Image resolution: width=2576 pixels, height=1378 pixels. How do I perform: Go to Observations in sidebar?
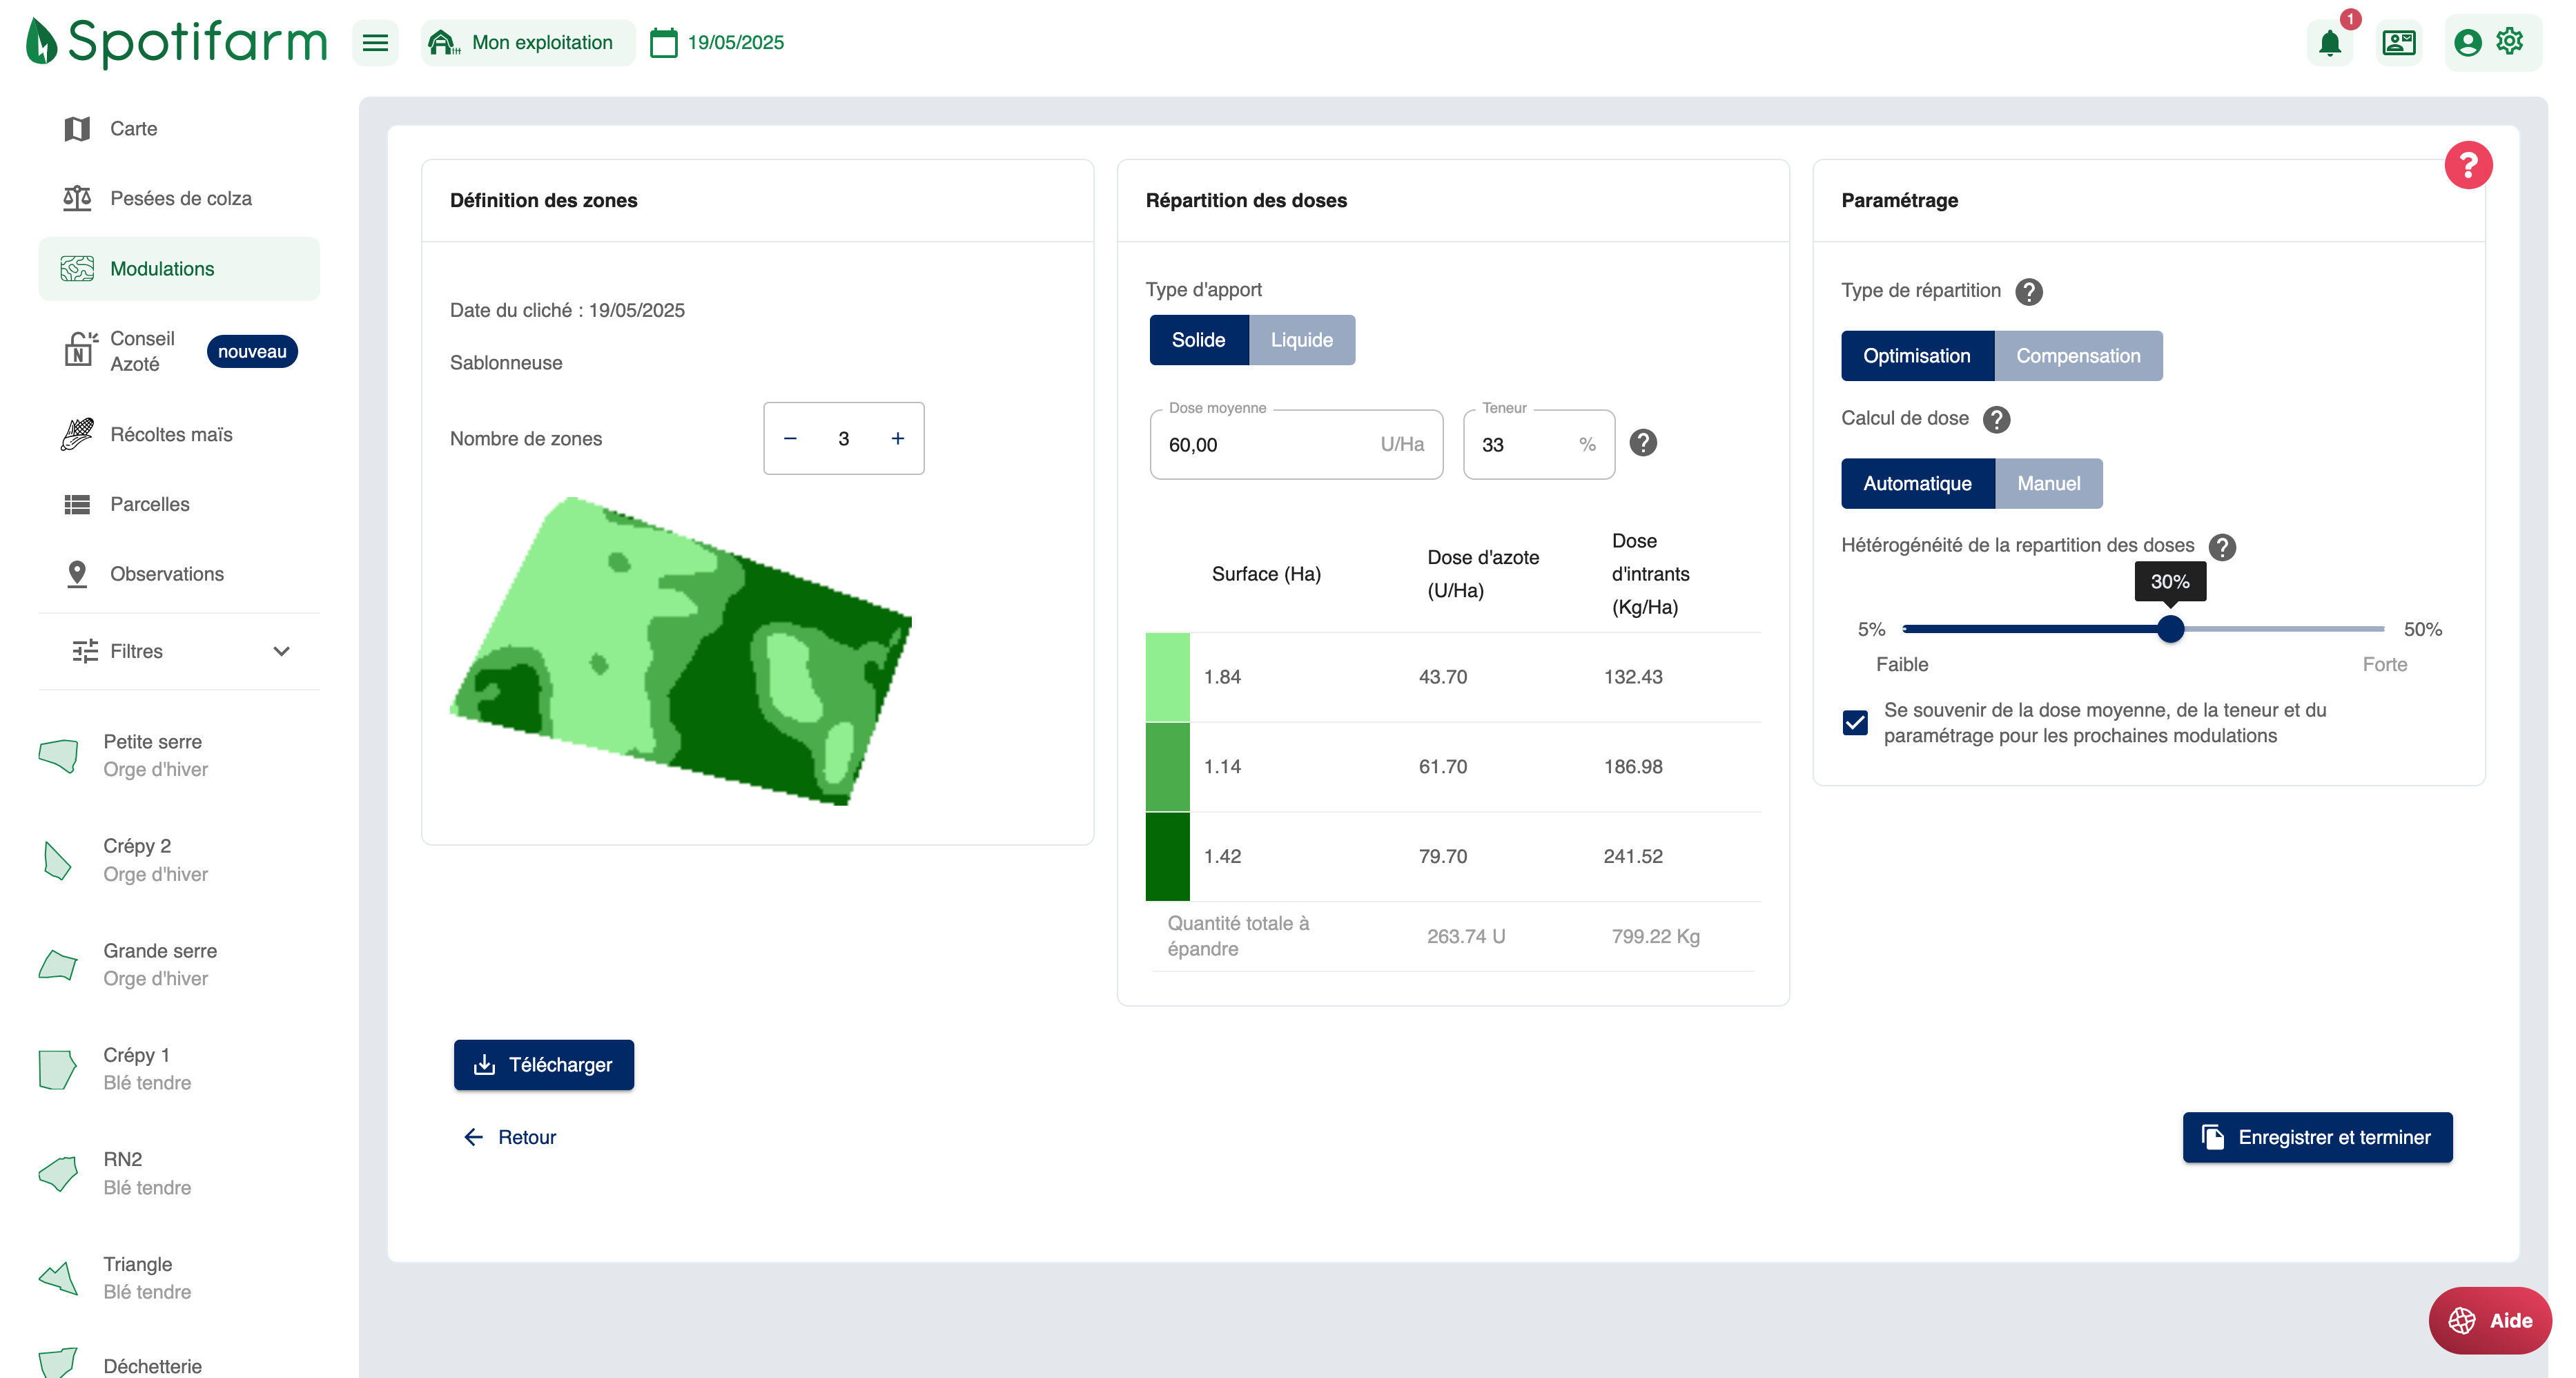tap(166, 574)
